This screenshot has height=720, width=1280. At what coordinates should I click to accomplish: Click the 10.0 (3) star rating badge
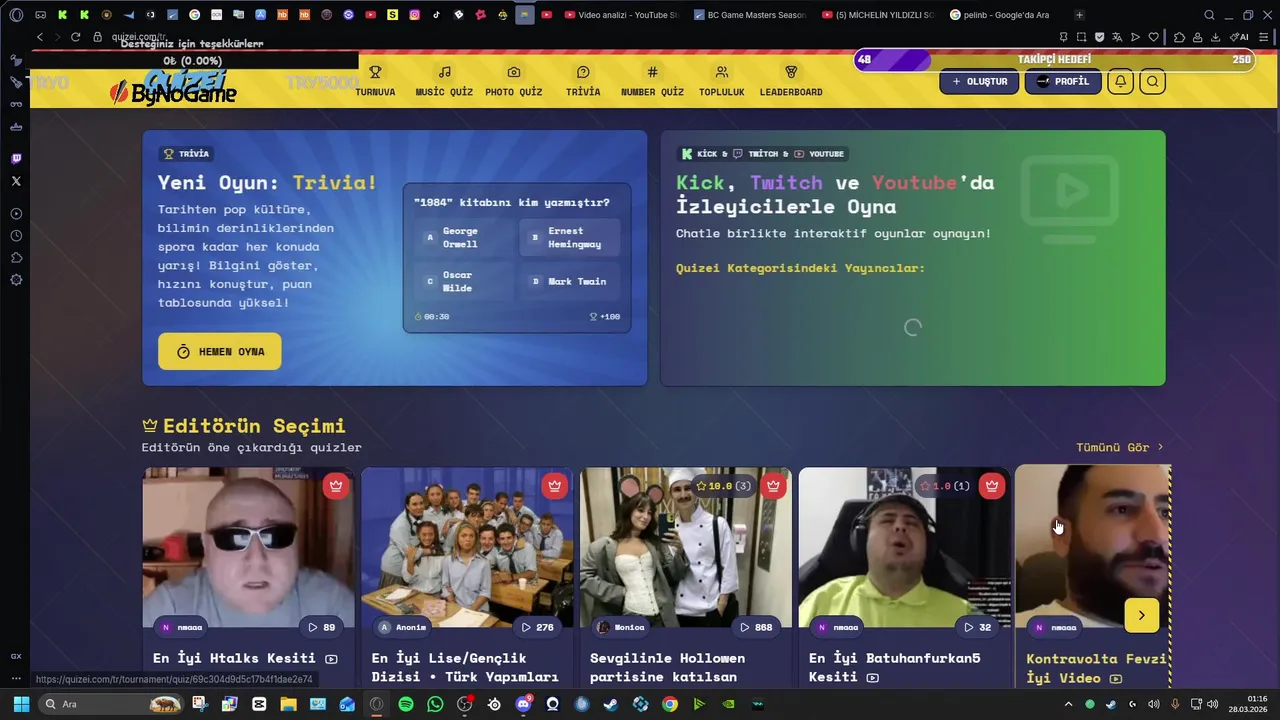723,486
